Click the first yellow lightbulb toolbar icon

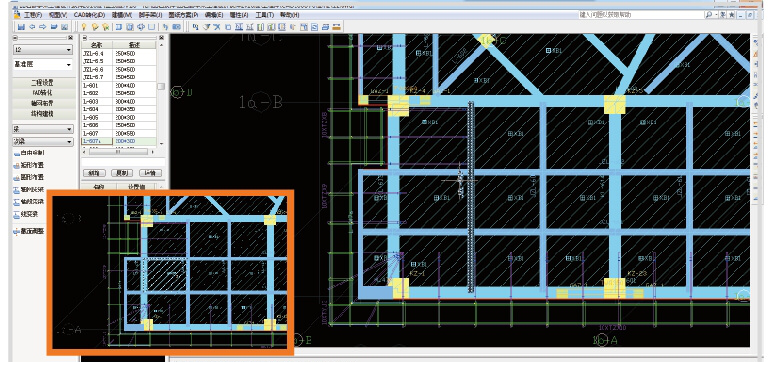(84, 27)
